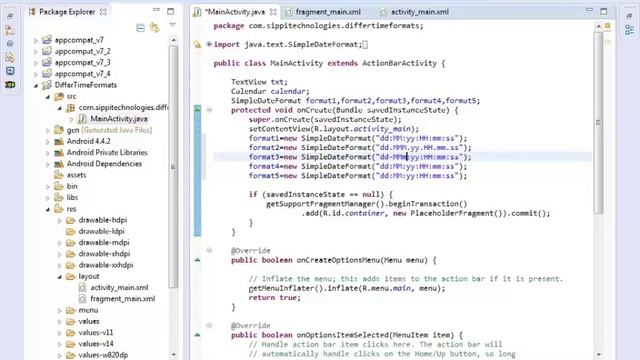640x360 pixels.
Task: Select the libs folder
Action: click(72, 197)
